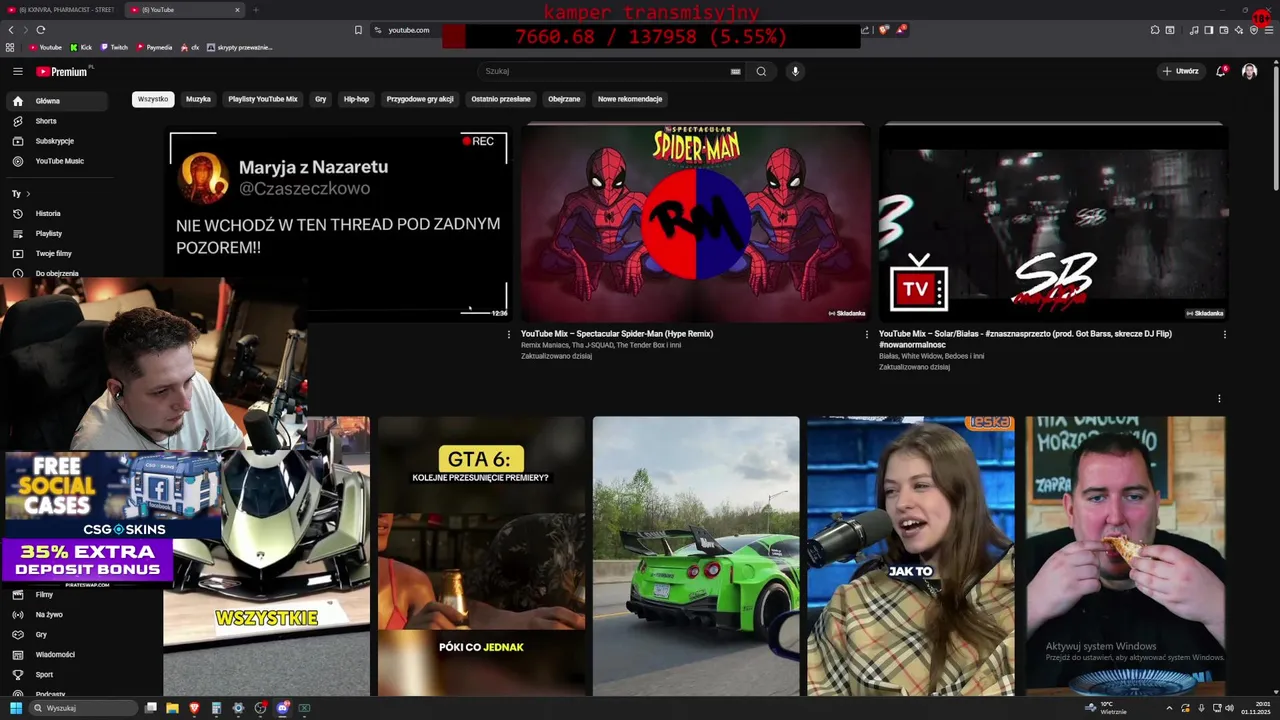Go to Główna in the sidebar
The image size is (1280, 720).
(56, 101)
